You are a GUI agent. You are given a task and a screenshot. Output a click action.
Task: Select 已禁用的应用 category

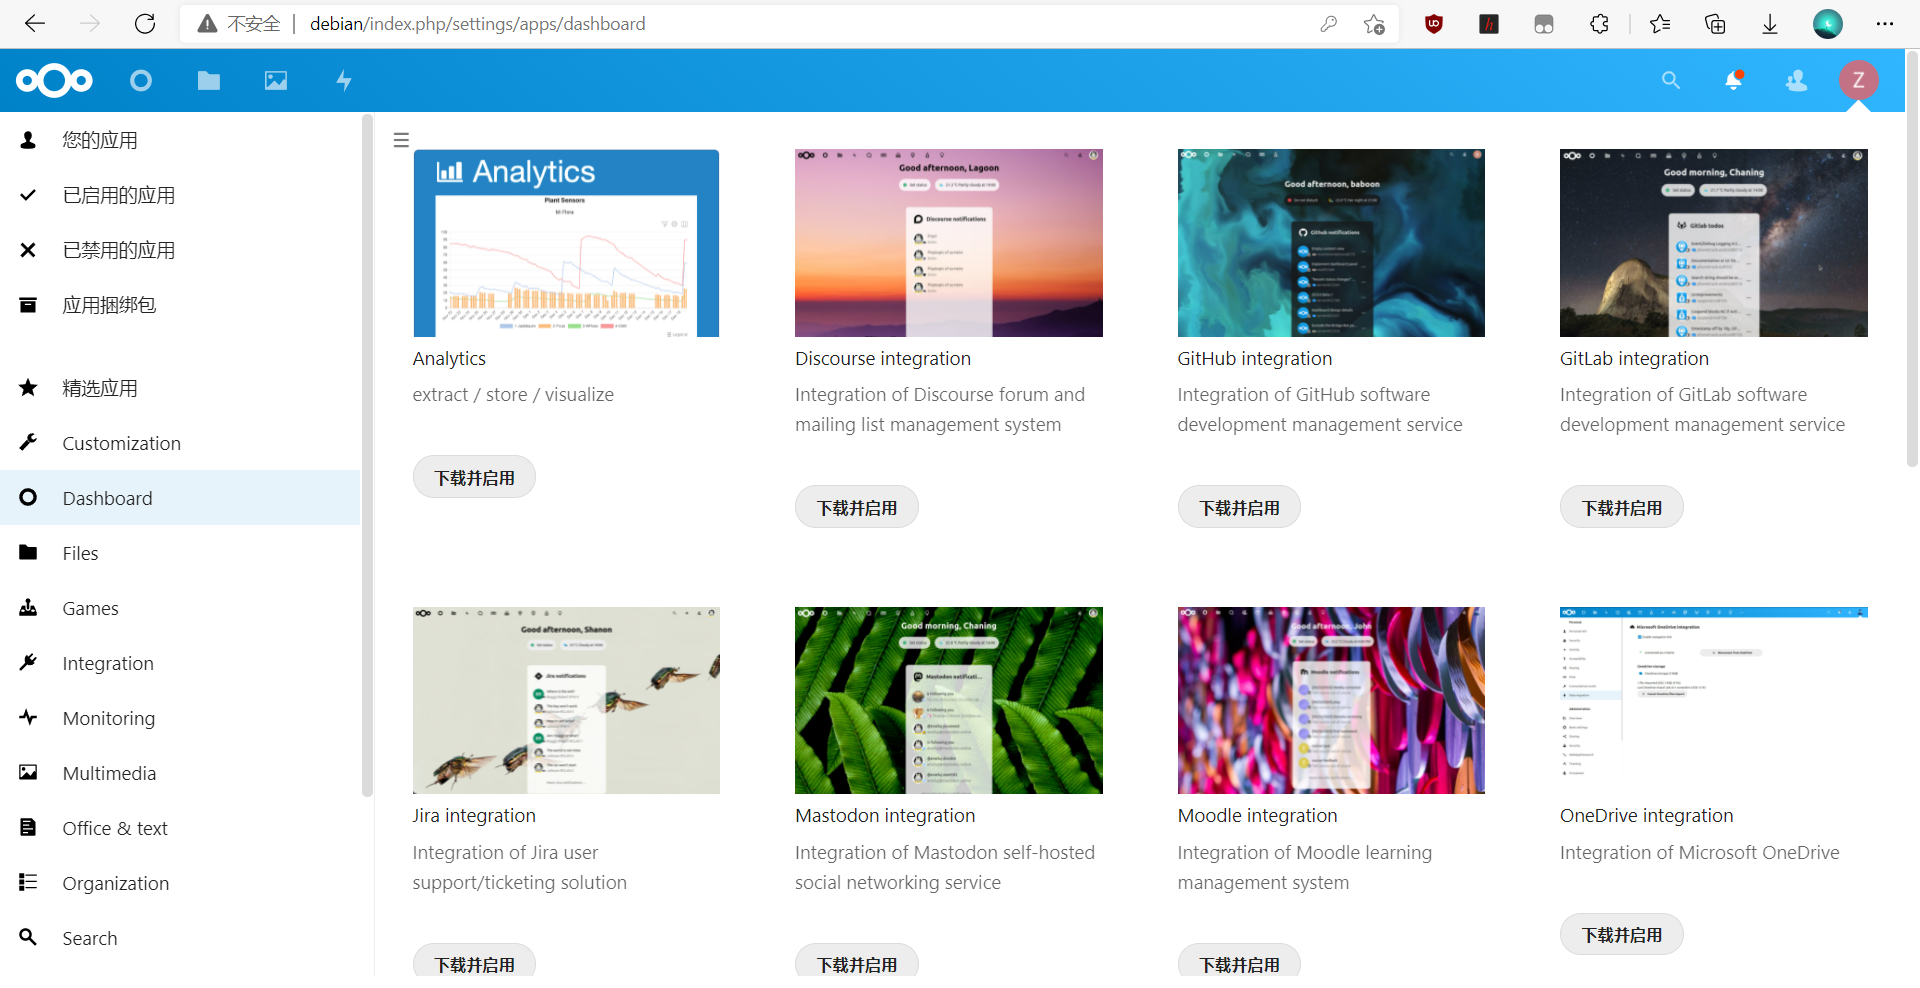[x=180, y=250]
